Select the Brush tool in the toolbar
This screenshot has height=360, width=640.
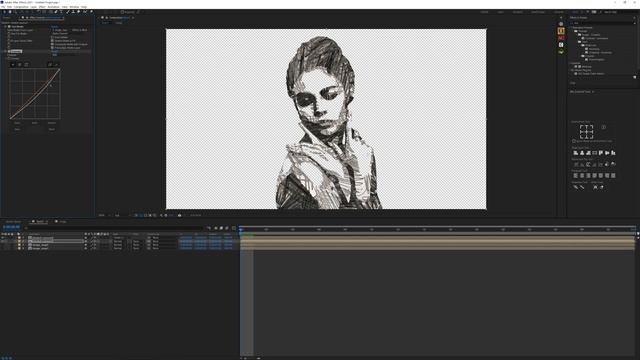pyautogui.click(x=68, y=12)
